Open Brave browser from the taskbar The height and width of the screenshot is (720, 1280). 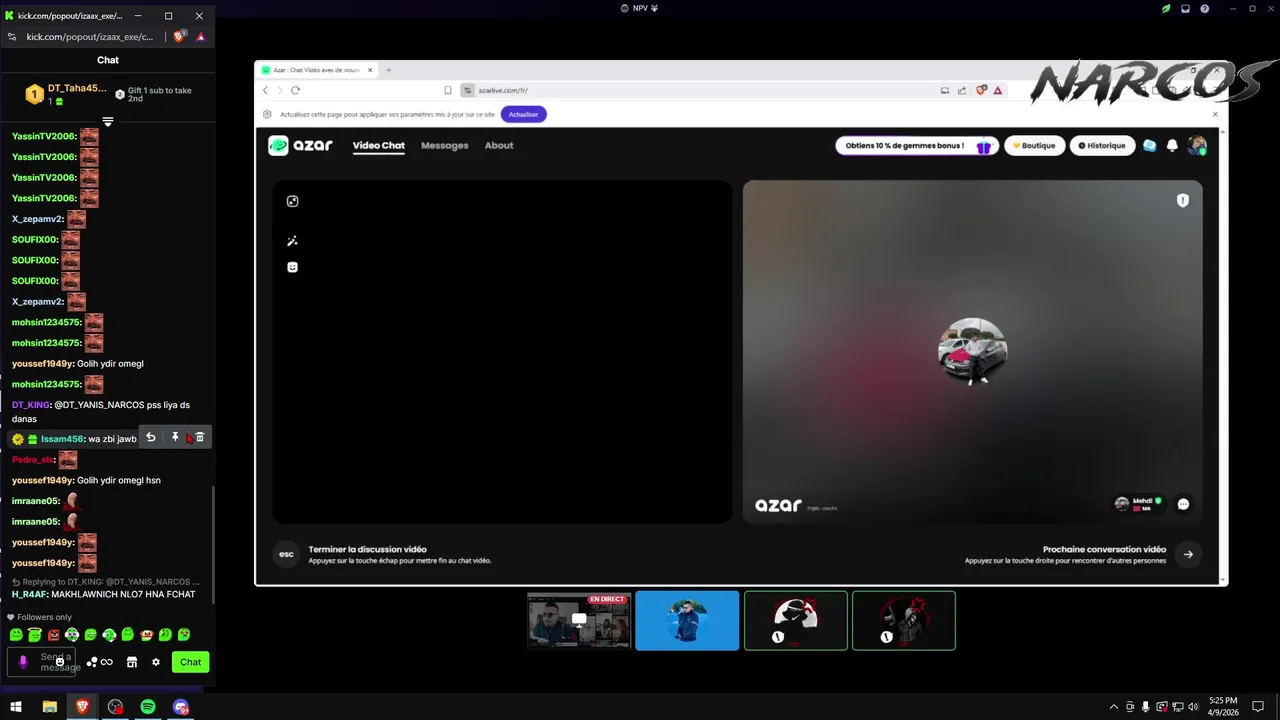coord(82,707)
